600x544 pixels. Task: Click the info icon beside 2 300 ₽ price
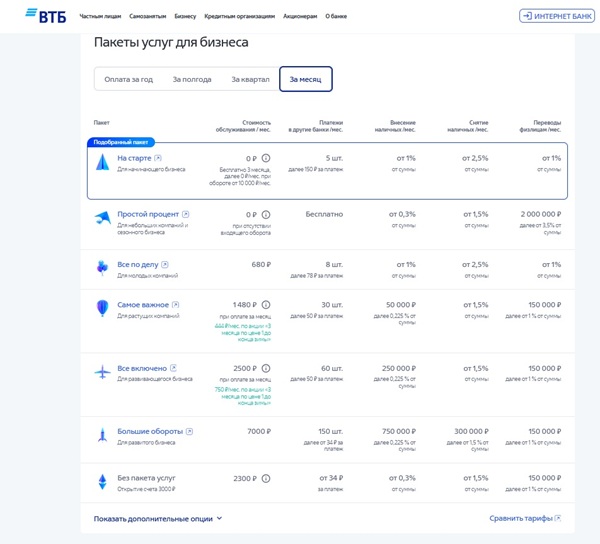point(266,479)
